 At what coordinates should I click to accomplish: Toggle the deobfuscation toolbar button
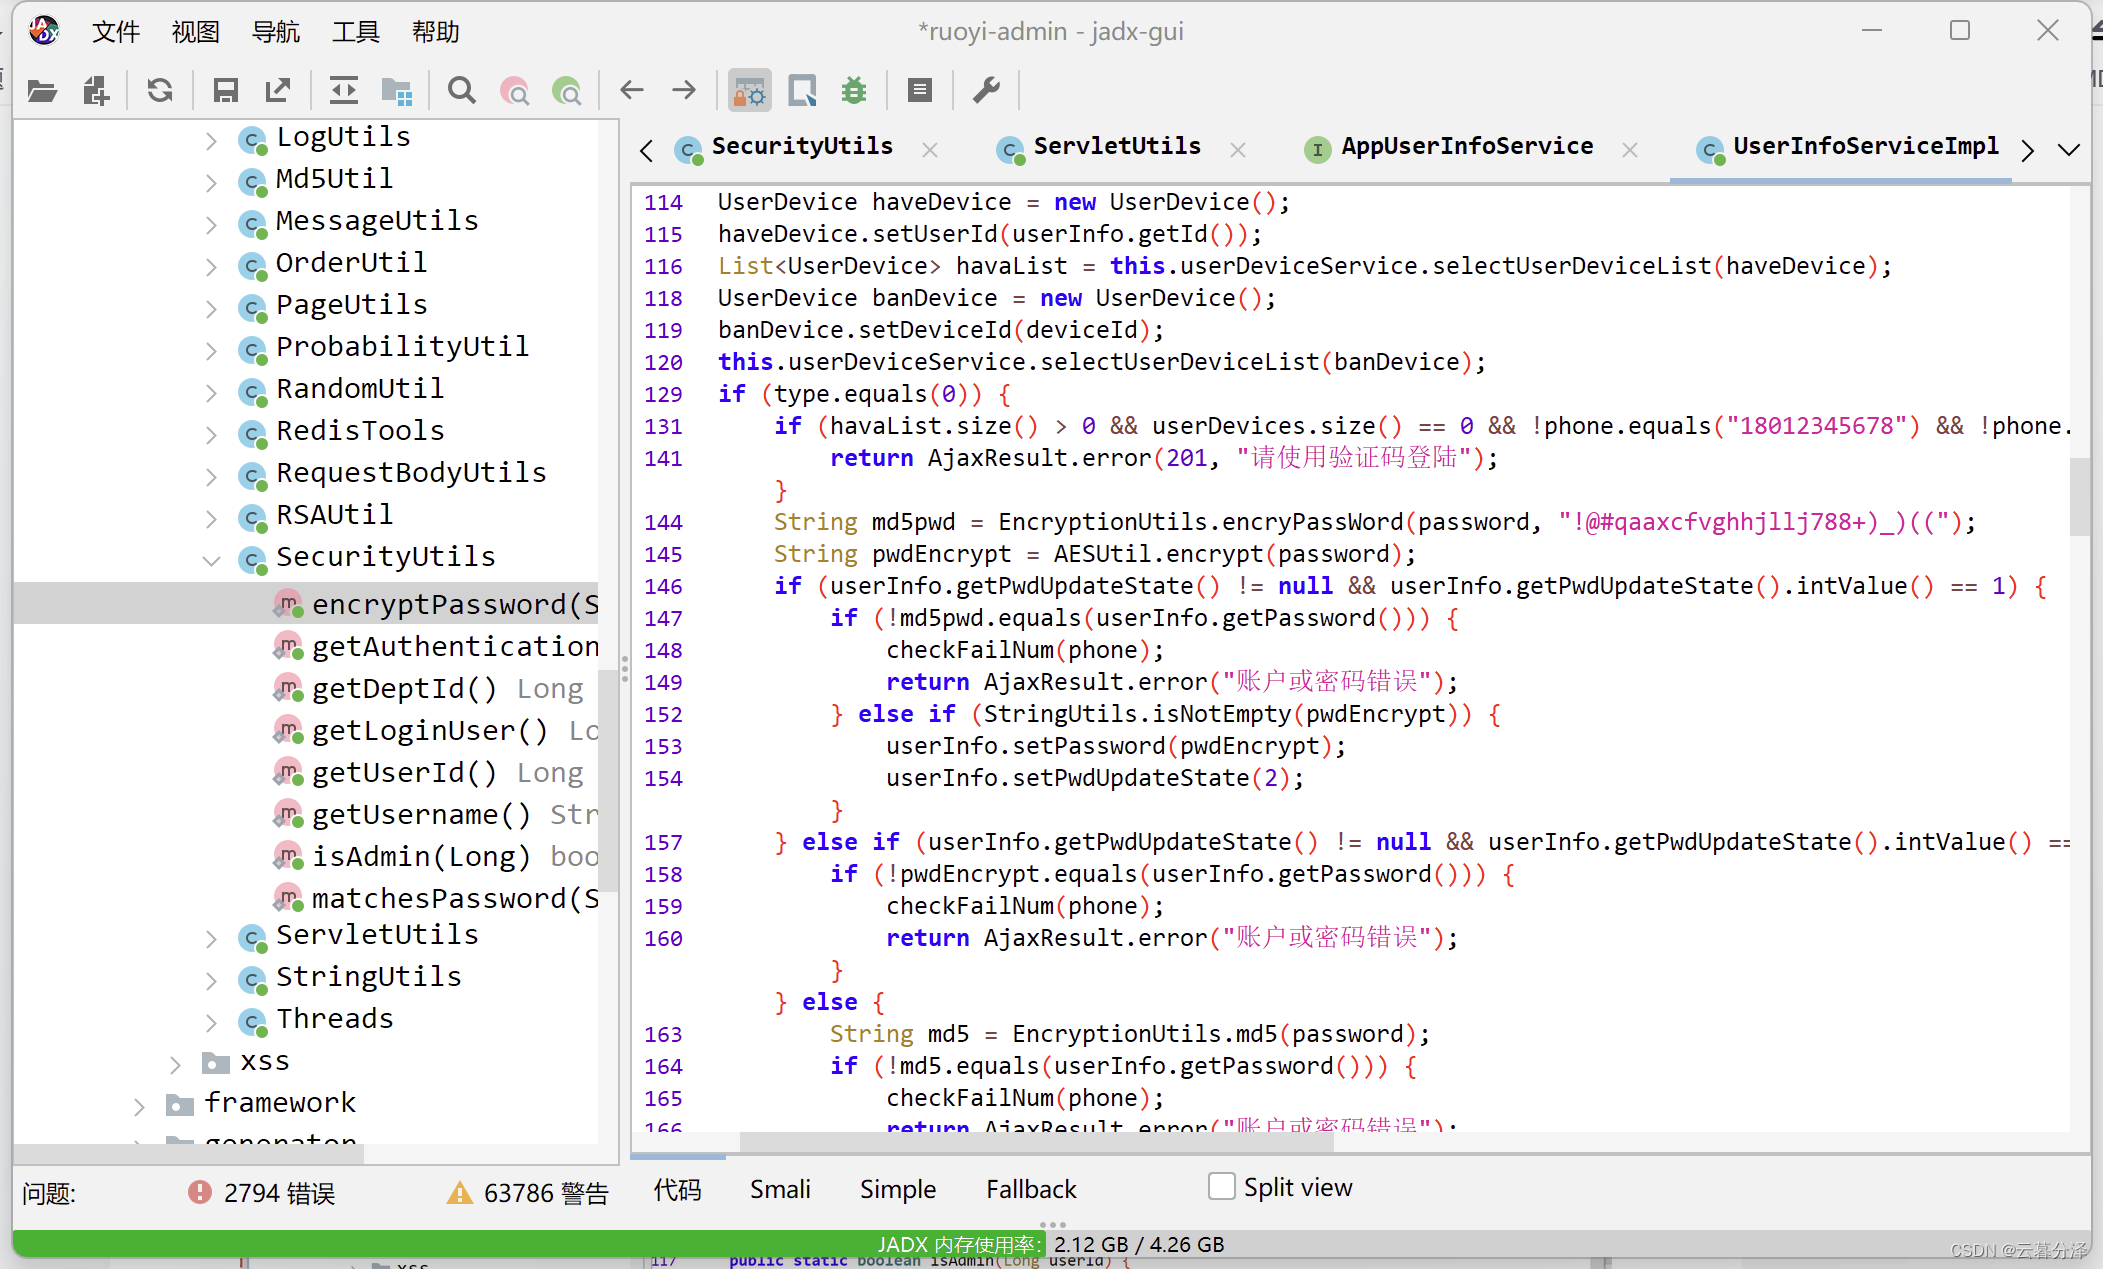749,91
